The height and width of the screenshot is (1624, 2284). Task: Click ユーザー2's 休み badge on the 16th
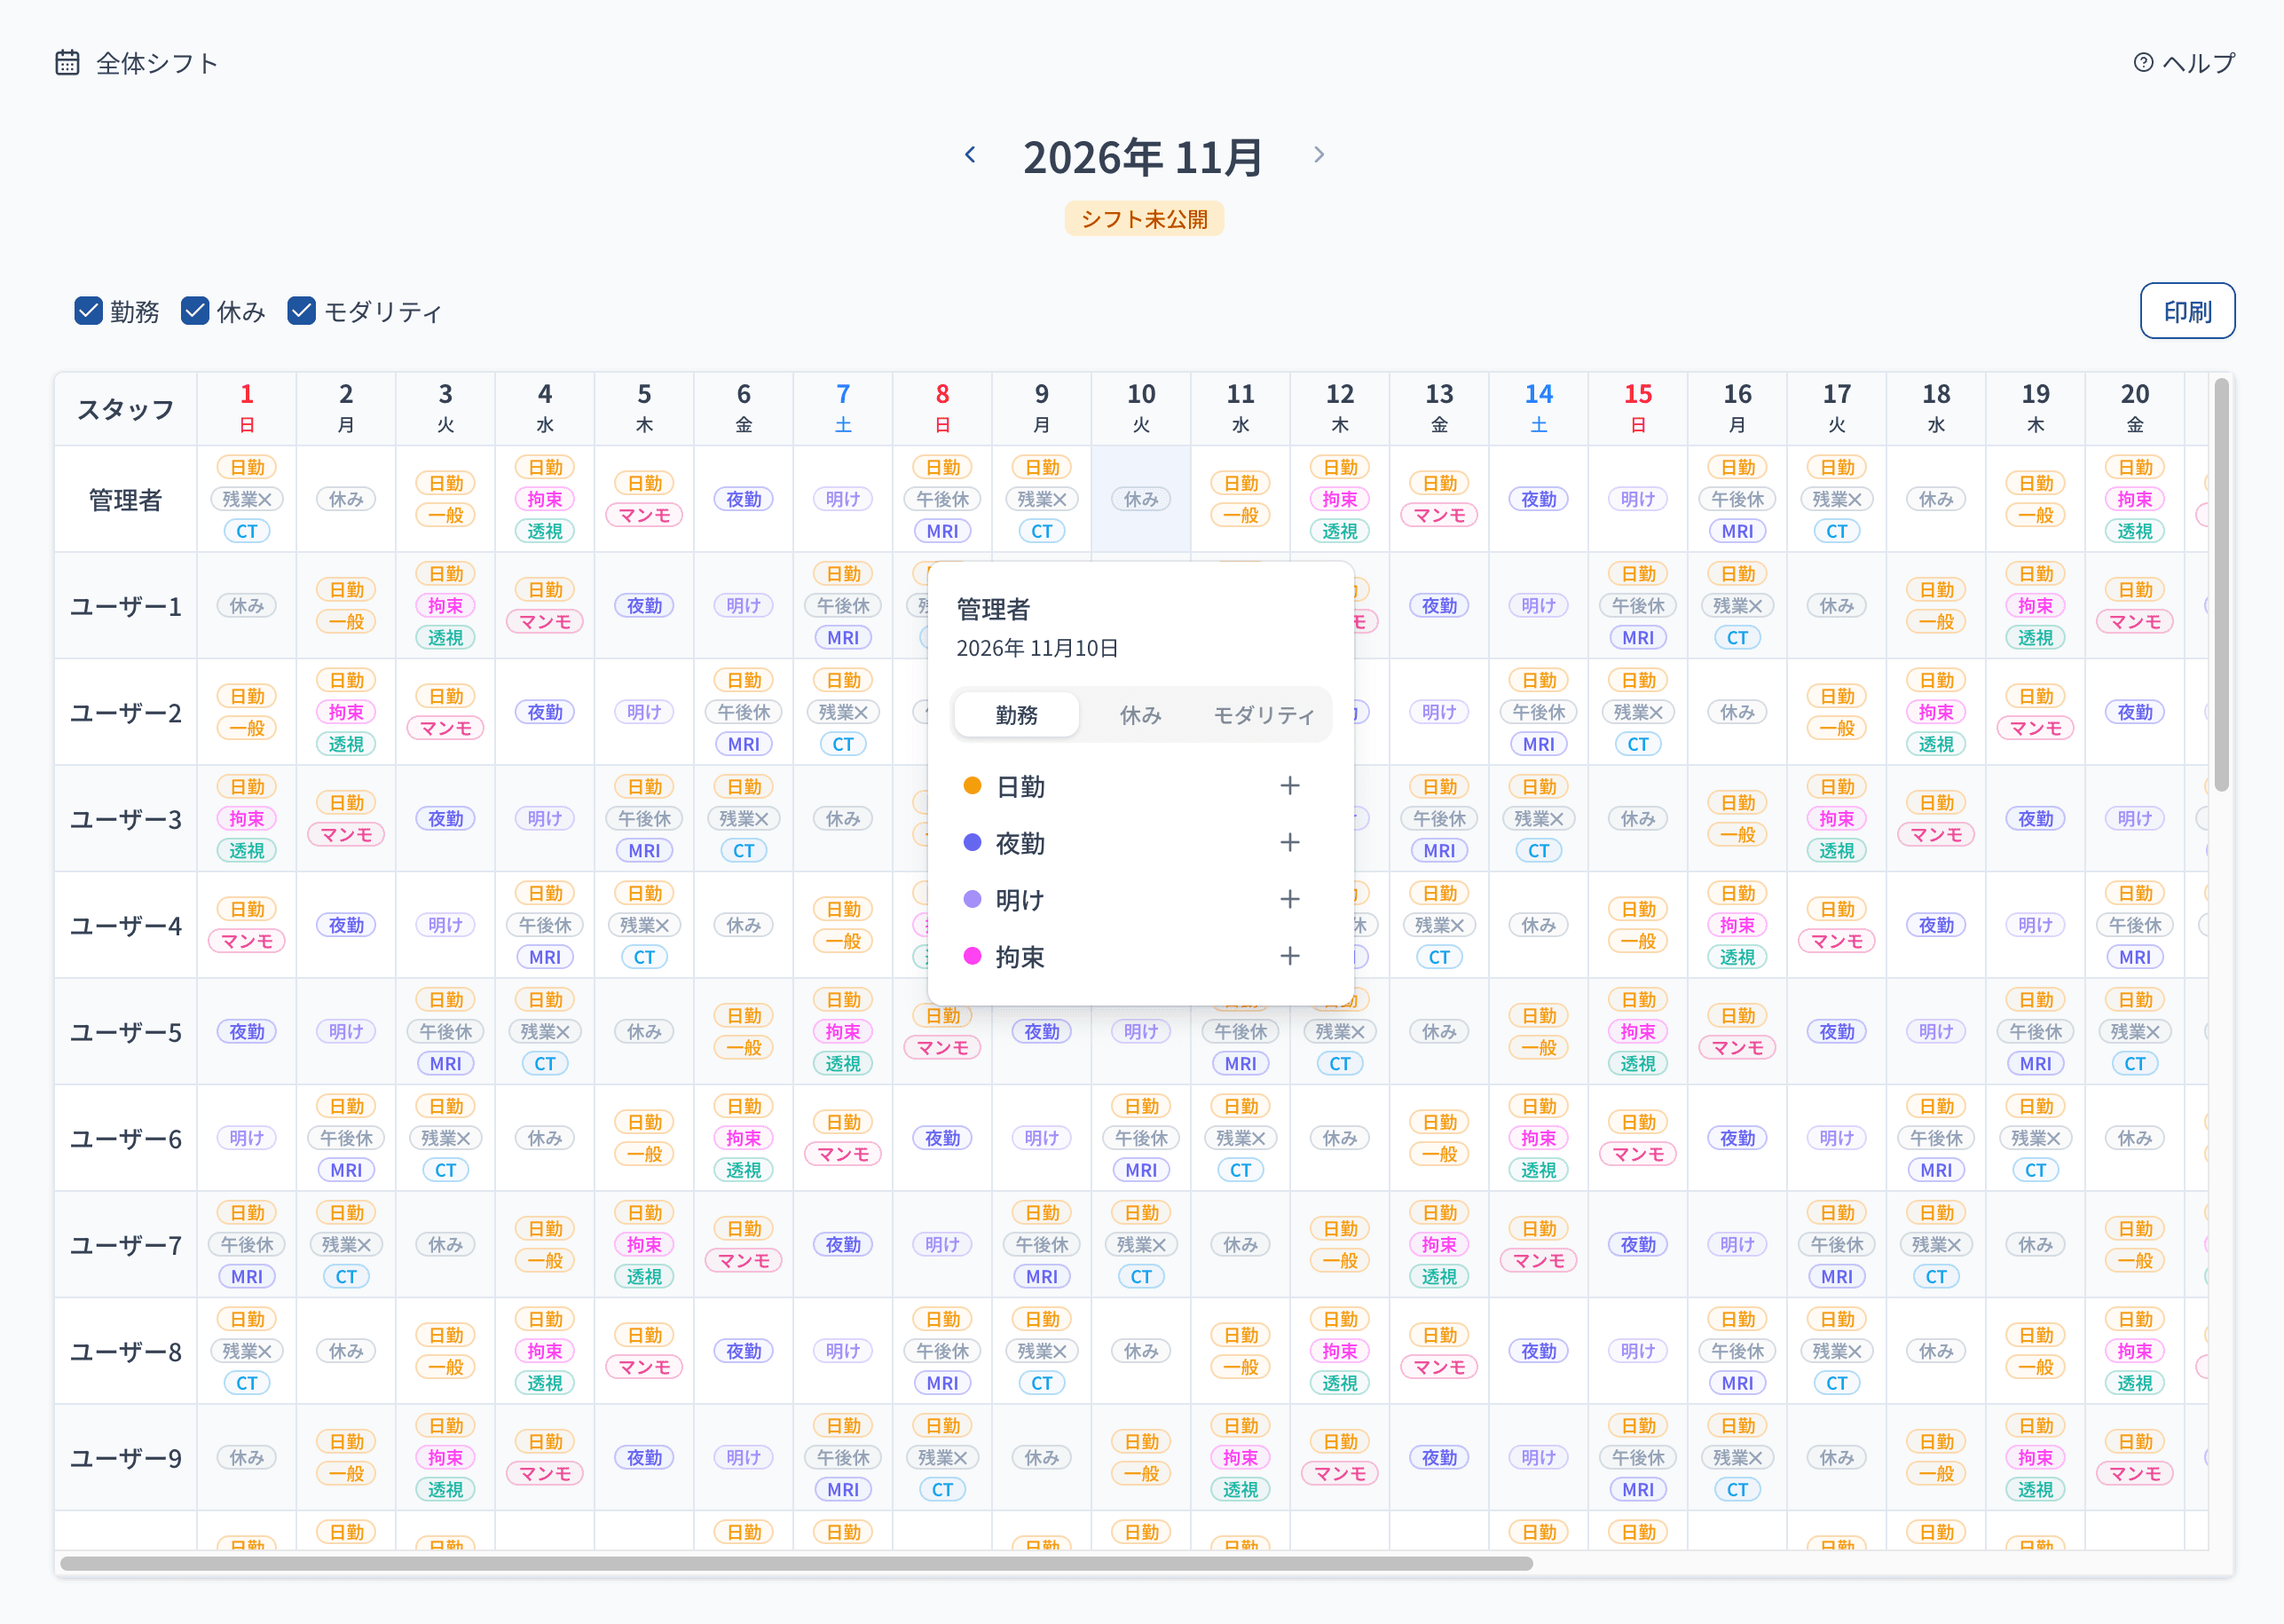(x=1738, y=712)
